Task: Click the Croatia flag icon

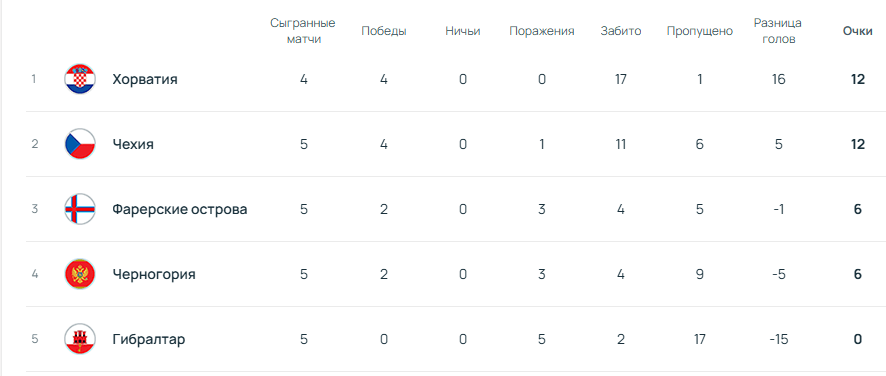Action: (80, 79)
